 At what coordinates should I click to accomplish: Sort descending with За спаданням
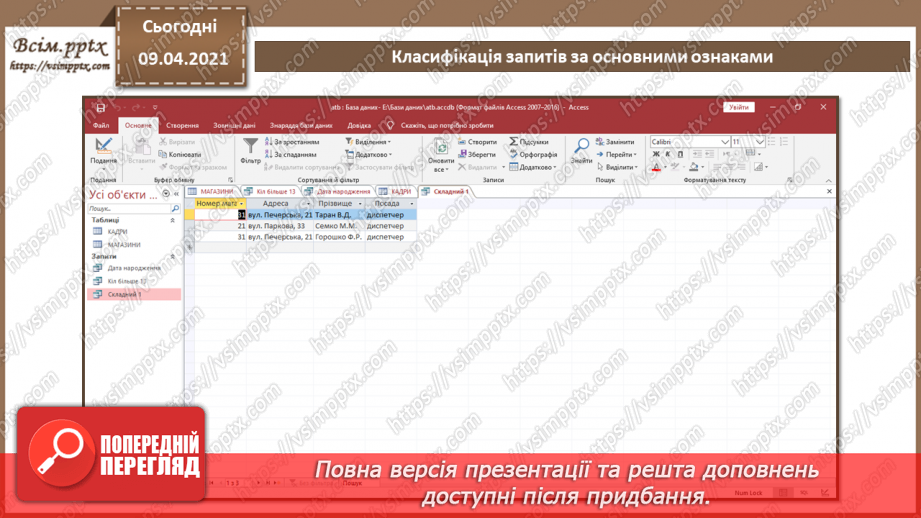290,154
